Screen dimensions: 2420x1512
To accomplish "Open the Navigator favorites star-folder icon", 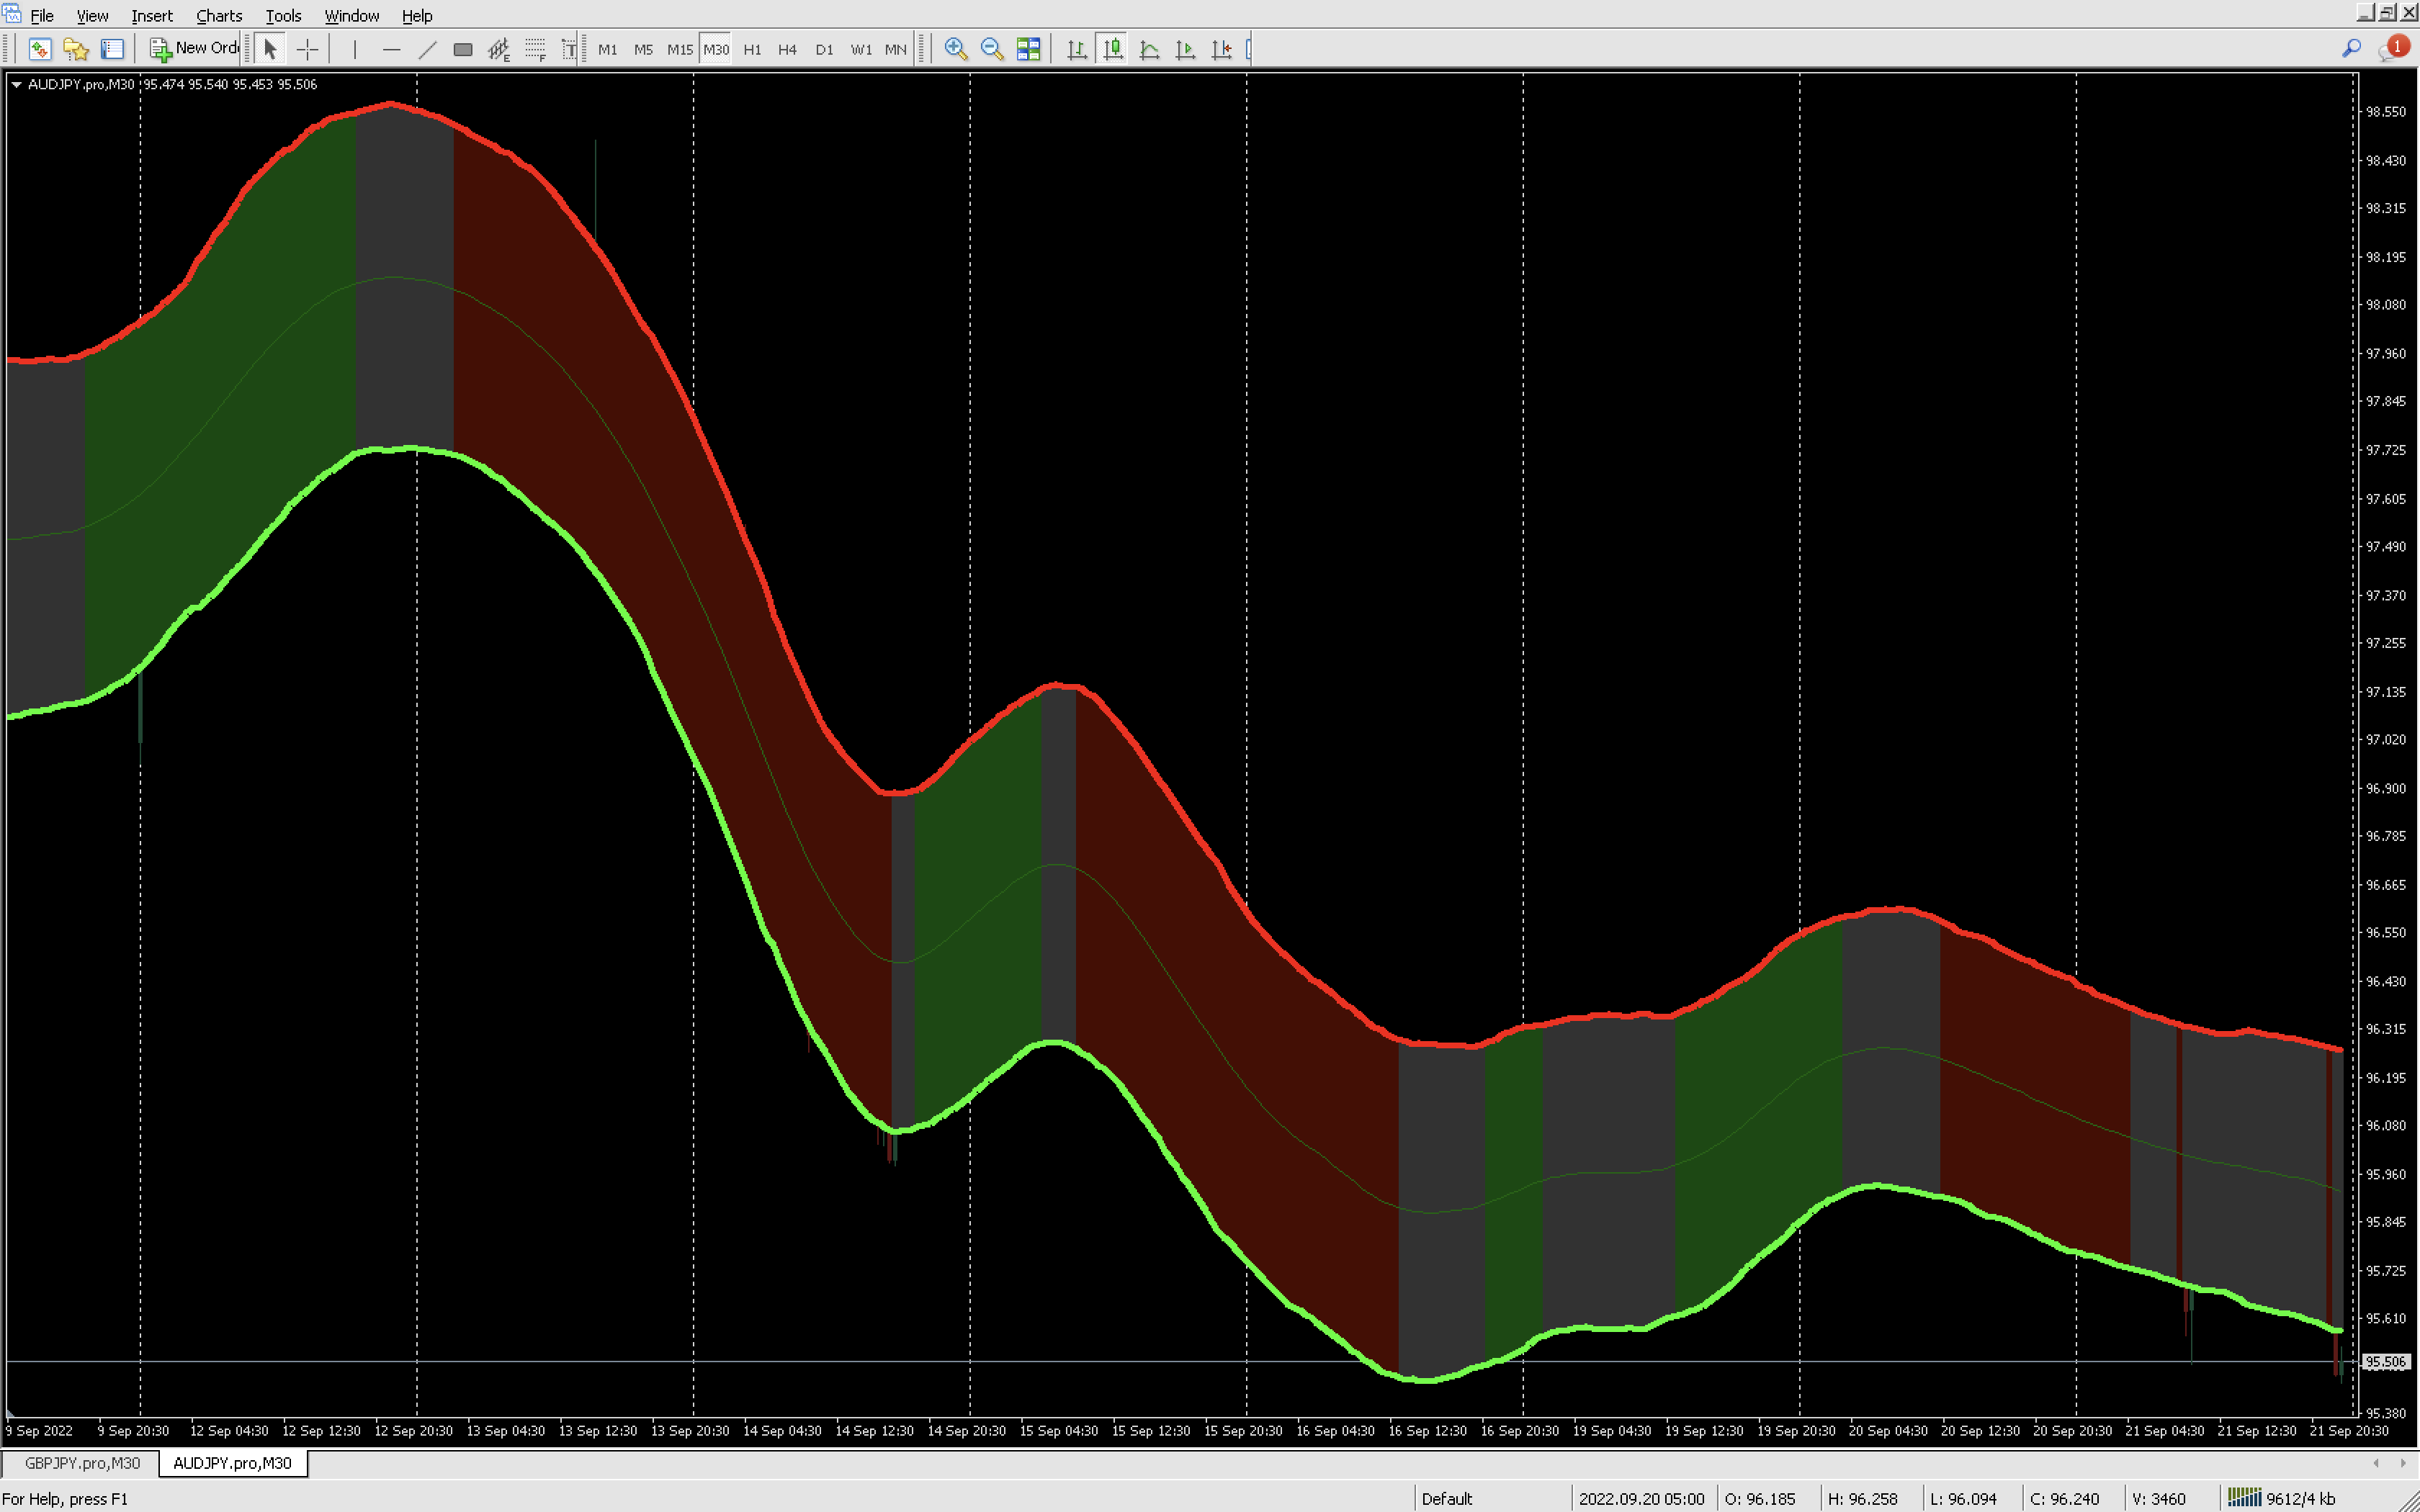I will tap(76, 49).
